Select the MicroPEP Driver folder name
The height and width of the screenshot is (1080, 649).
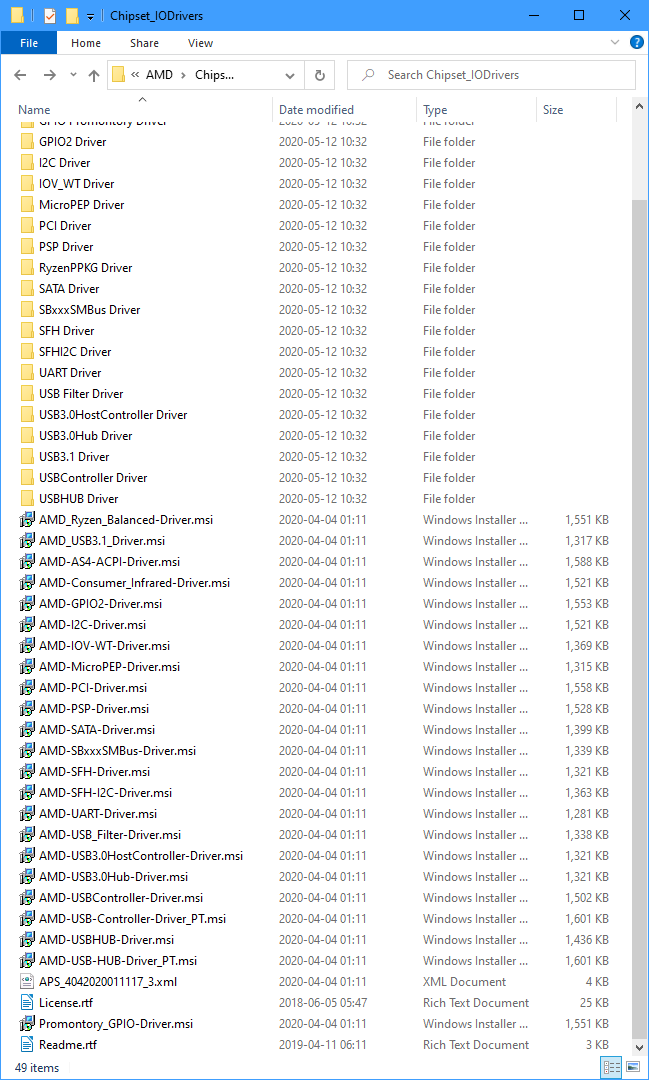click(82, 205)
